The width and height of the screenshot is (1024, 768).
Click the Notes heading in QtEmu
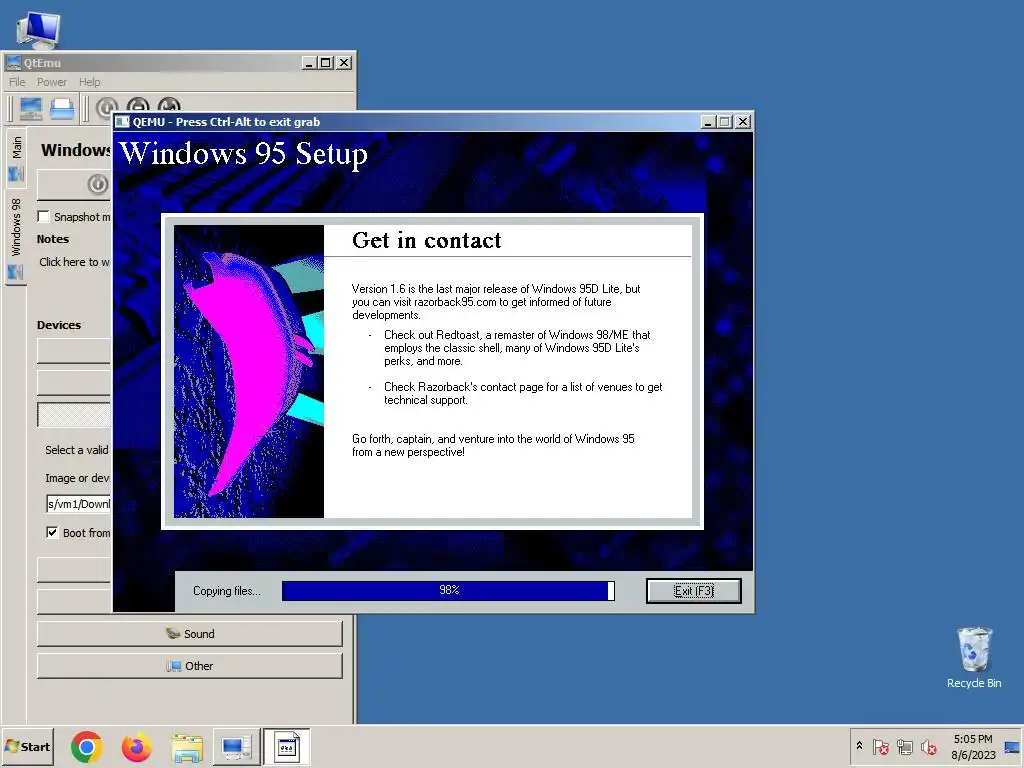[53, 239]
